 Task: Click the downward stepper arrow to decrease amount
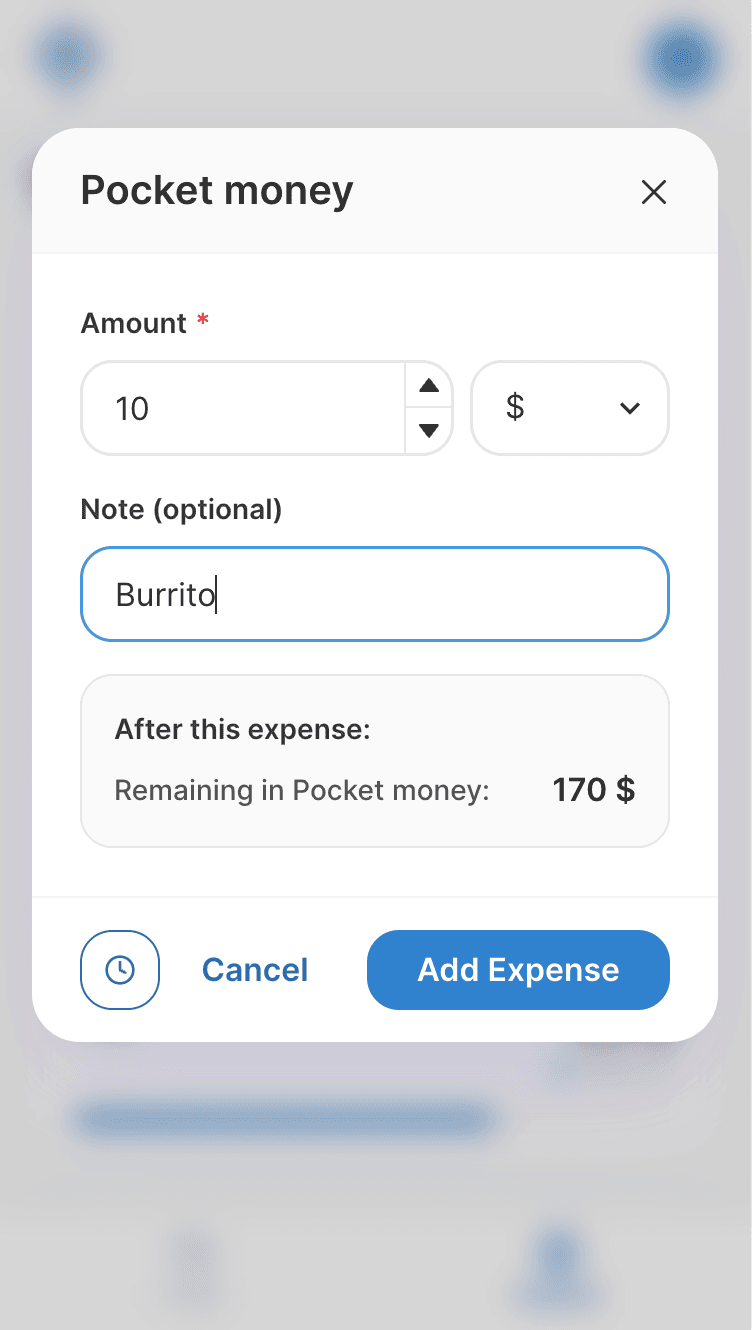428,431
